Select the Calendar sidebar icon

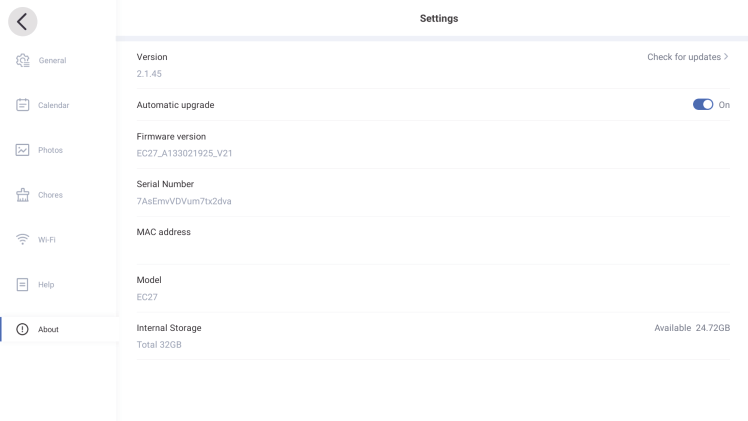pyautogui.click(x=23, y=105)
